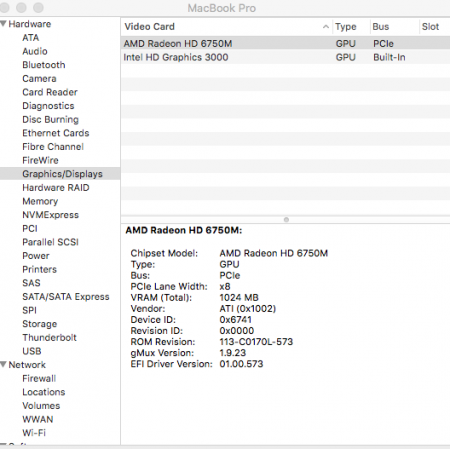Select ATA in the sidebar
This screenshot has height=449, width=450.
(31, 38)
